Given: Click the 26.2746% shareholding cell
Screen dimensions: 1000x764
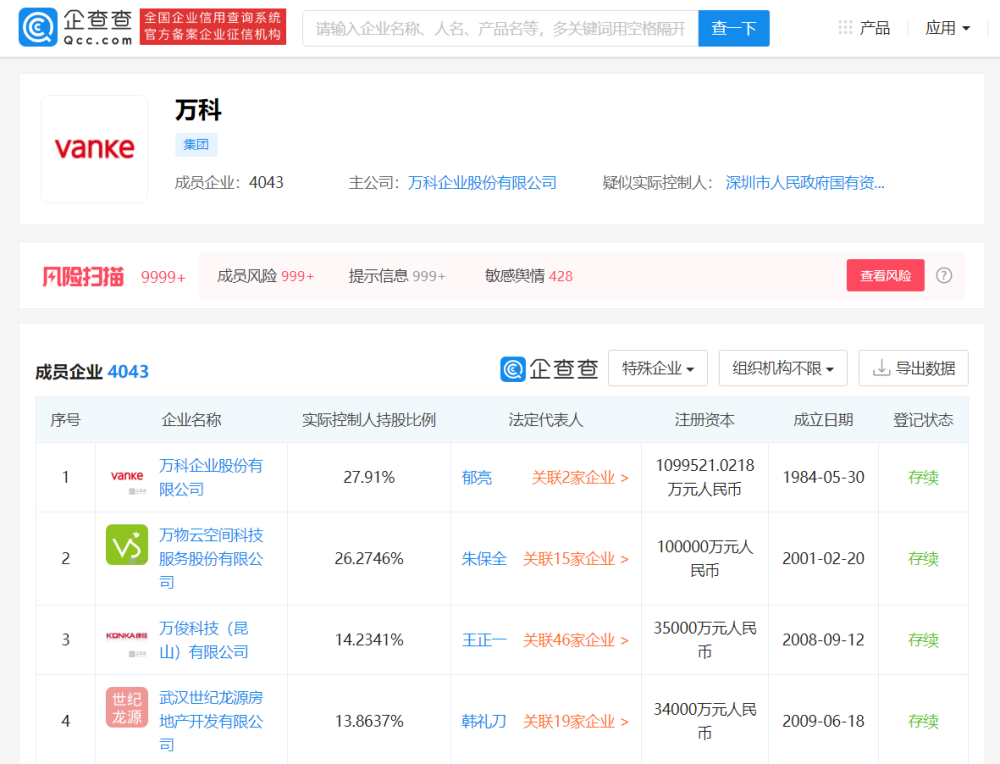Looking at the screenshot, I should coord(369,559).
